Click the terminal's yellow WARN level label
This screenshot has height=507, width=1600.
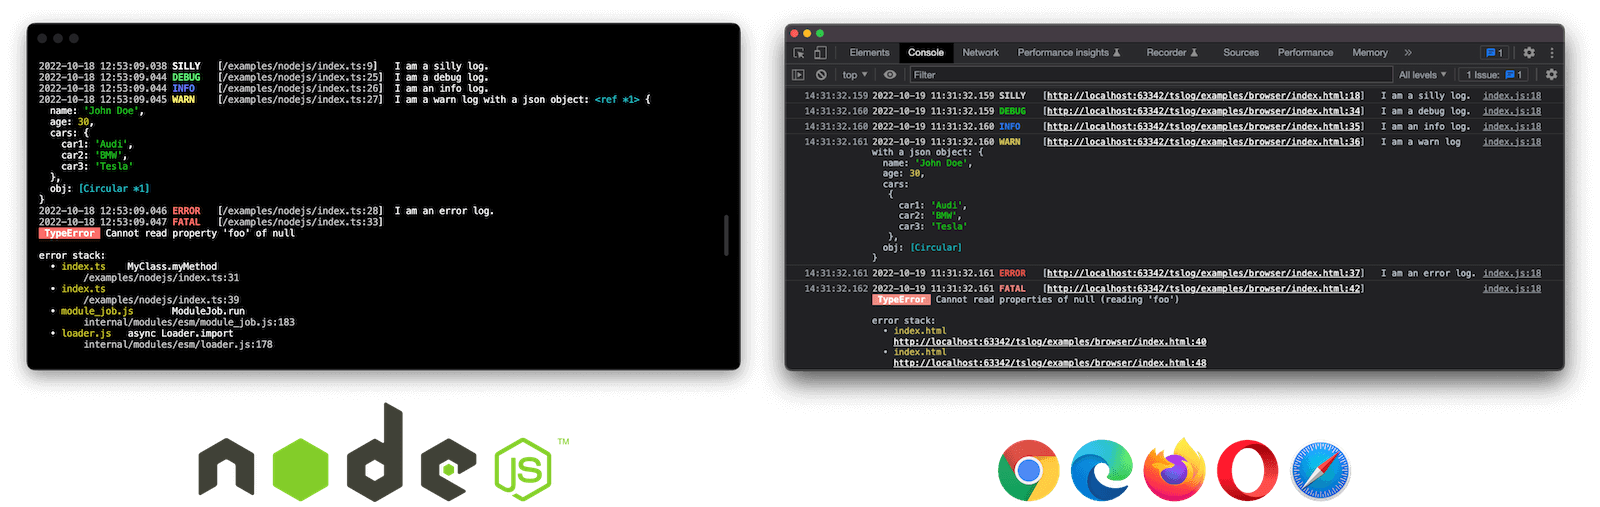183,100
